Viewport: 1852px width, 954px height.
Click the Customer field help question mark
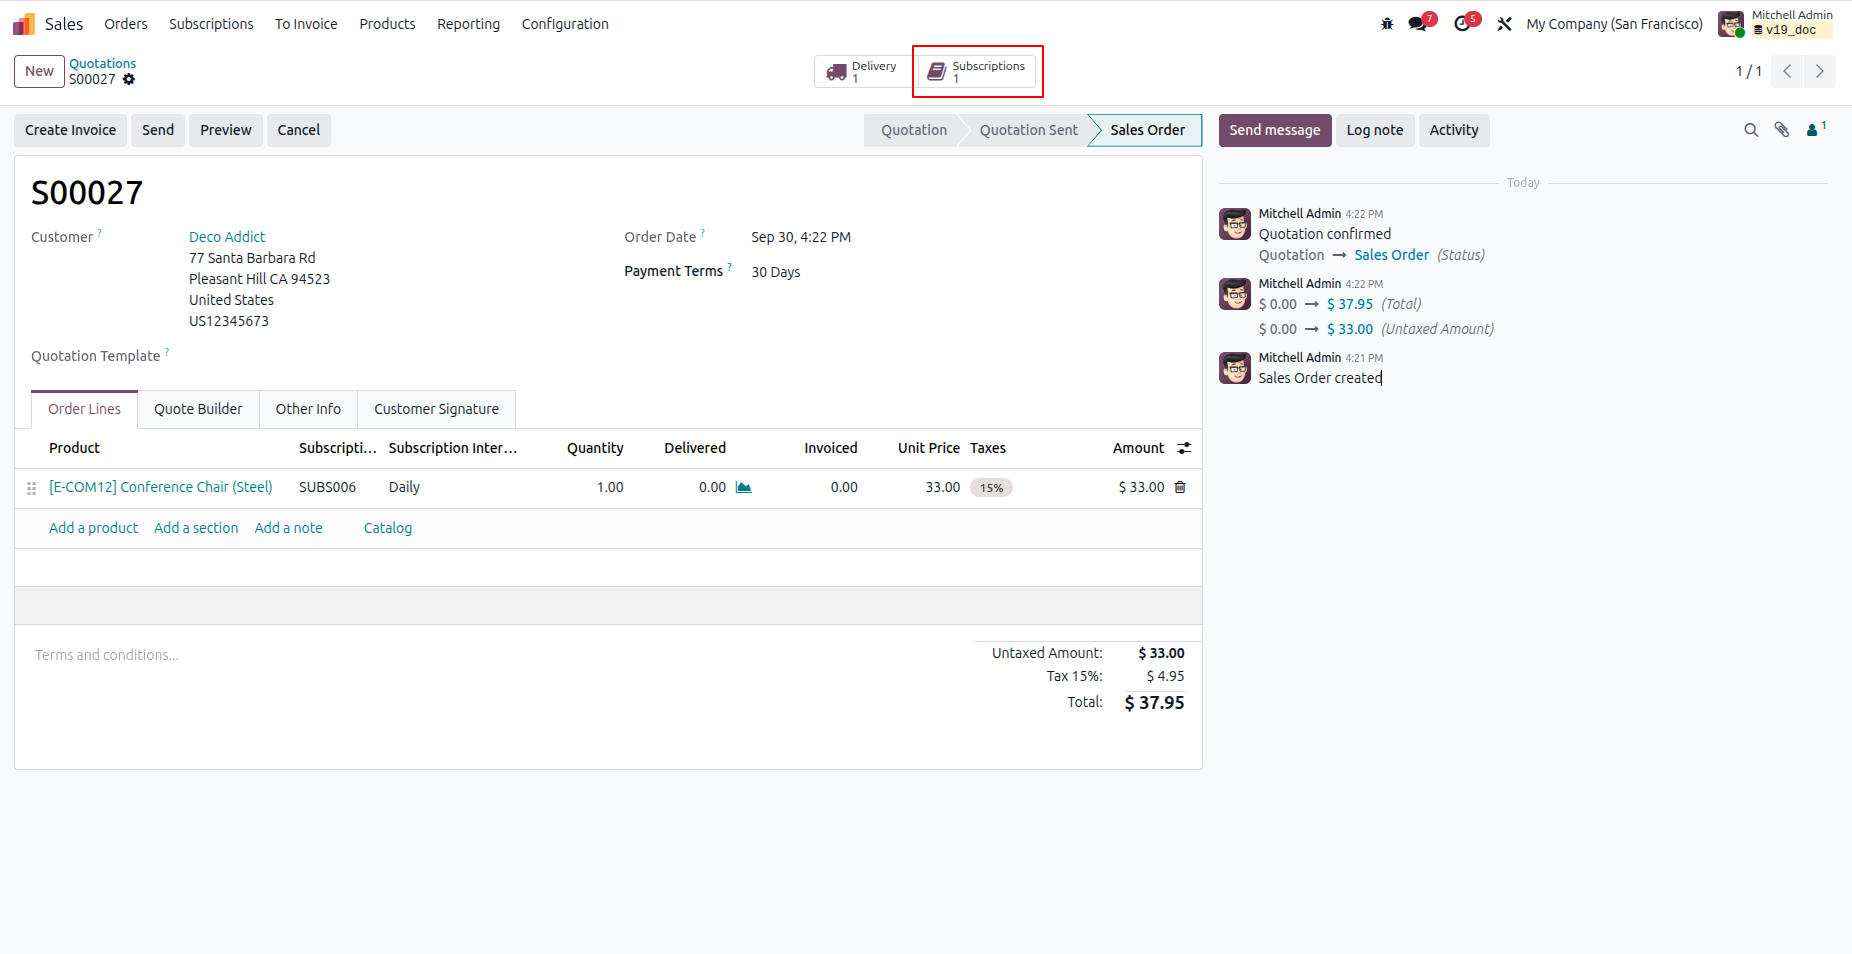coord(100,233)
